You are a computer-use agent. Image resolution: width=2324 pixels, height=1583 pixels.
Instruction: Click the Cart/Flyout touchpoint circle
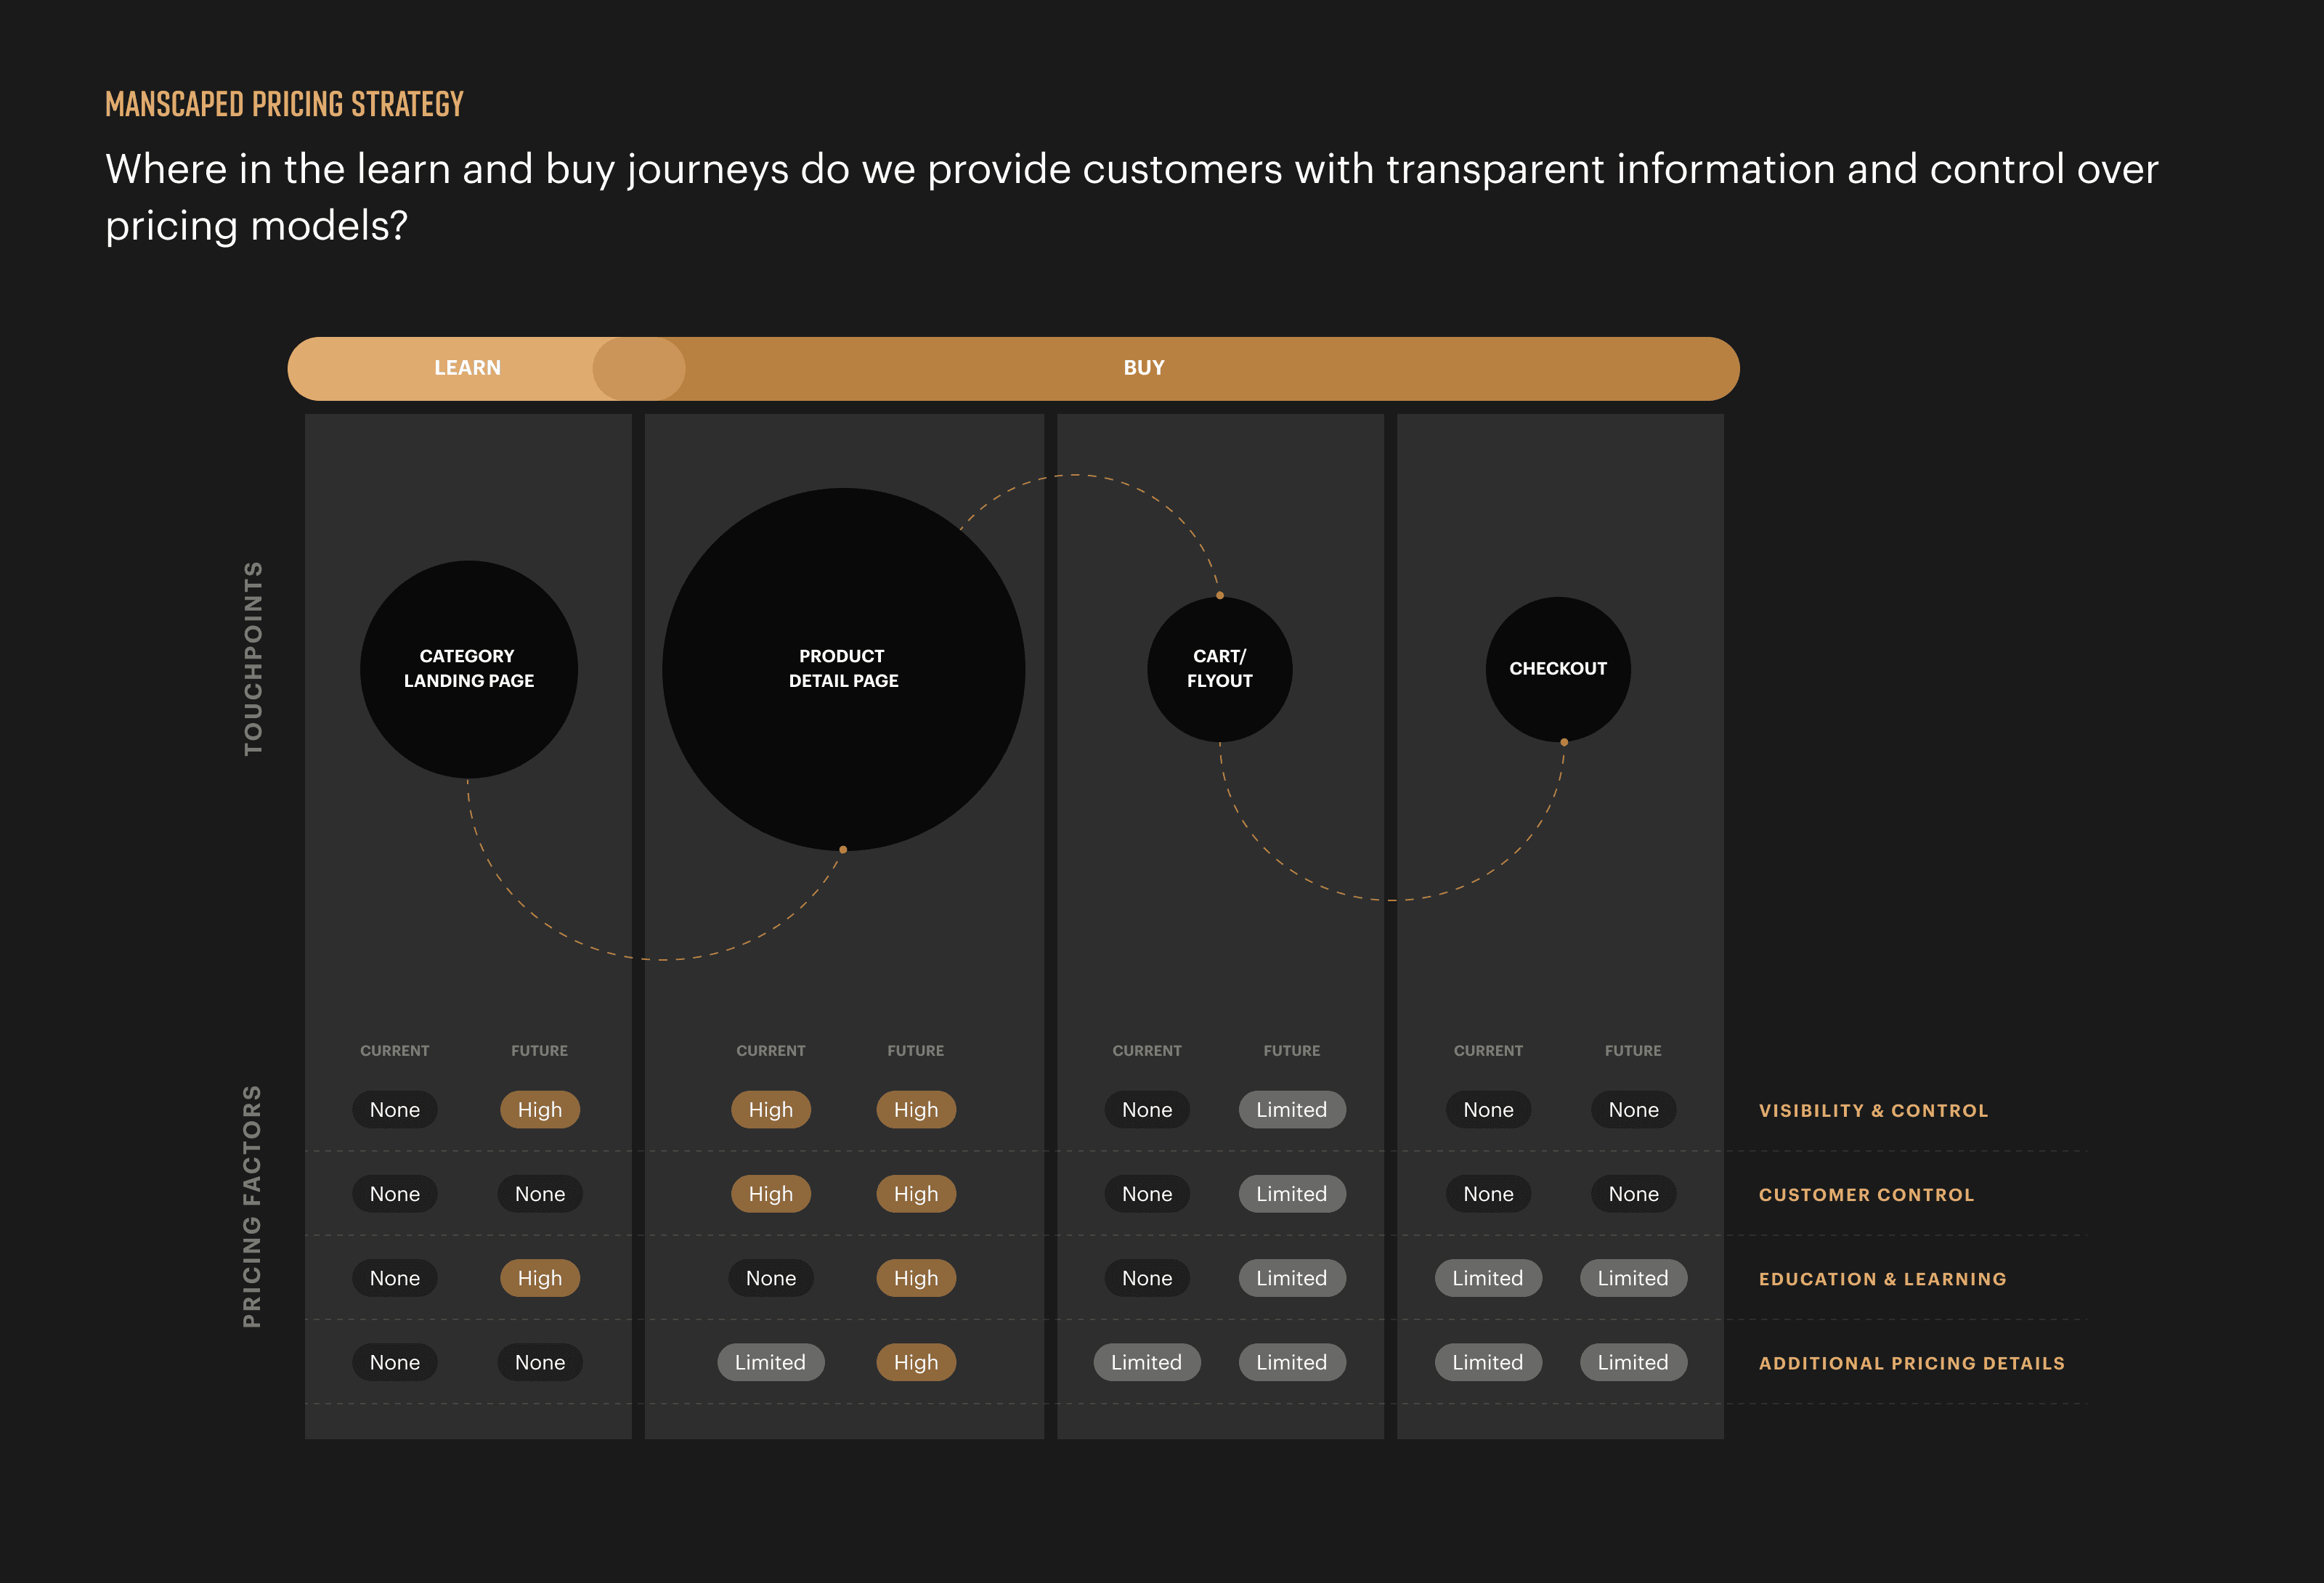tap(1220, 669)
